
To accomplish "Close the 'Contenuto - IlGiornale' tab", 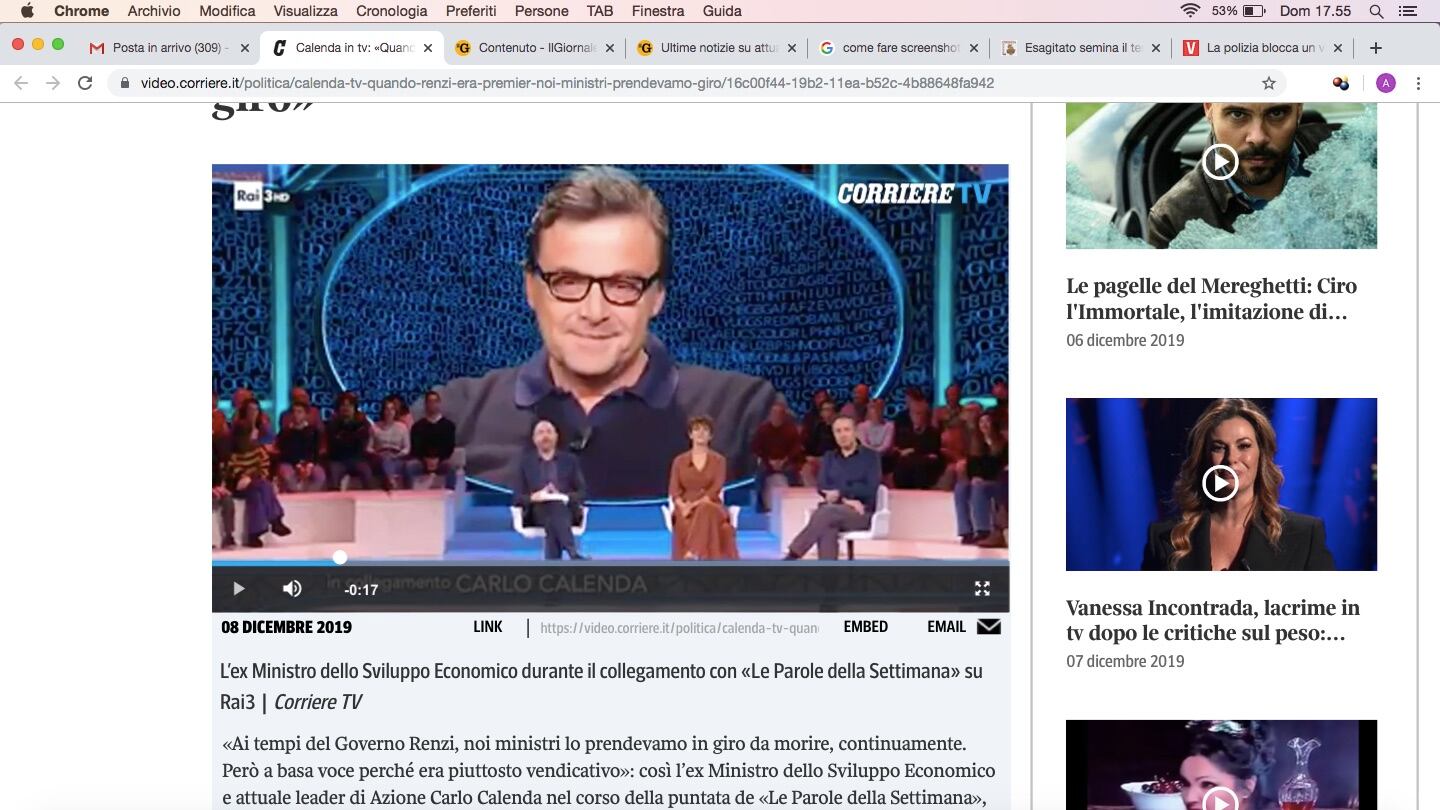I will (x=610, y=47).
